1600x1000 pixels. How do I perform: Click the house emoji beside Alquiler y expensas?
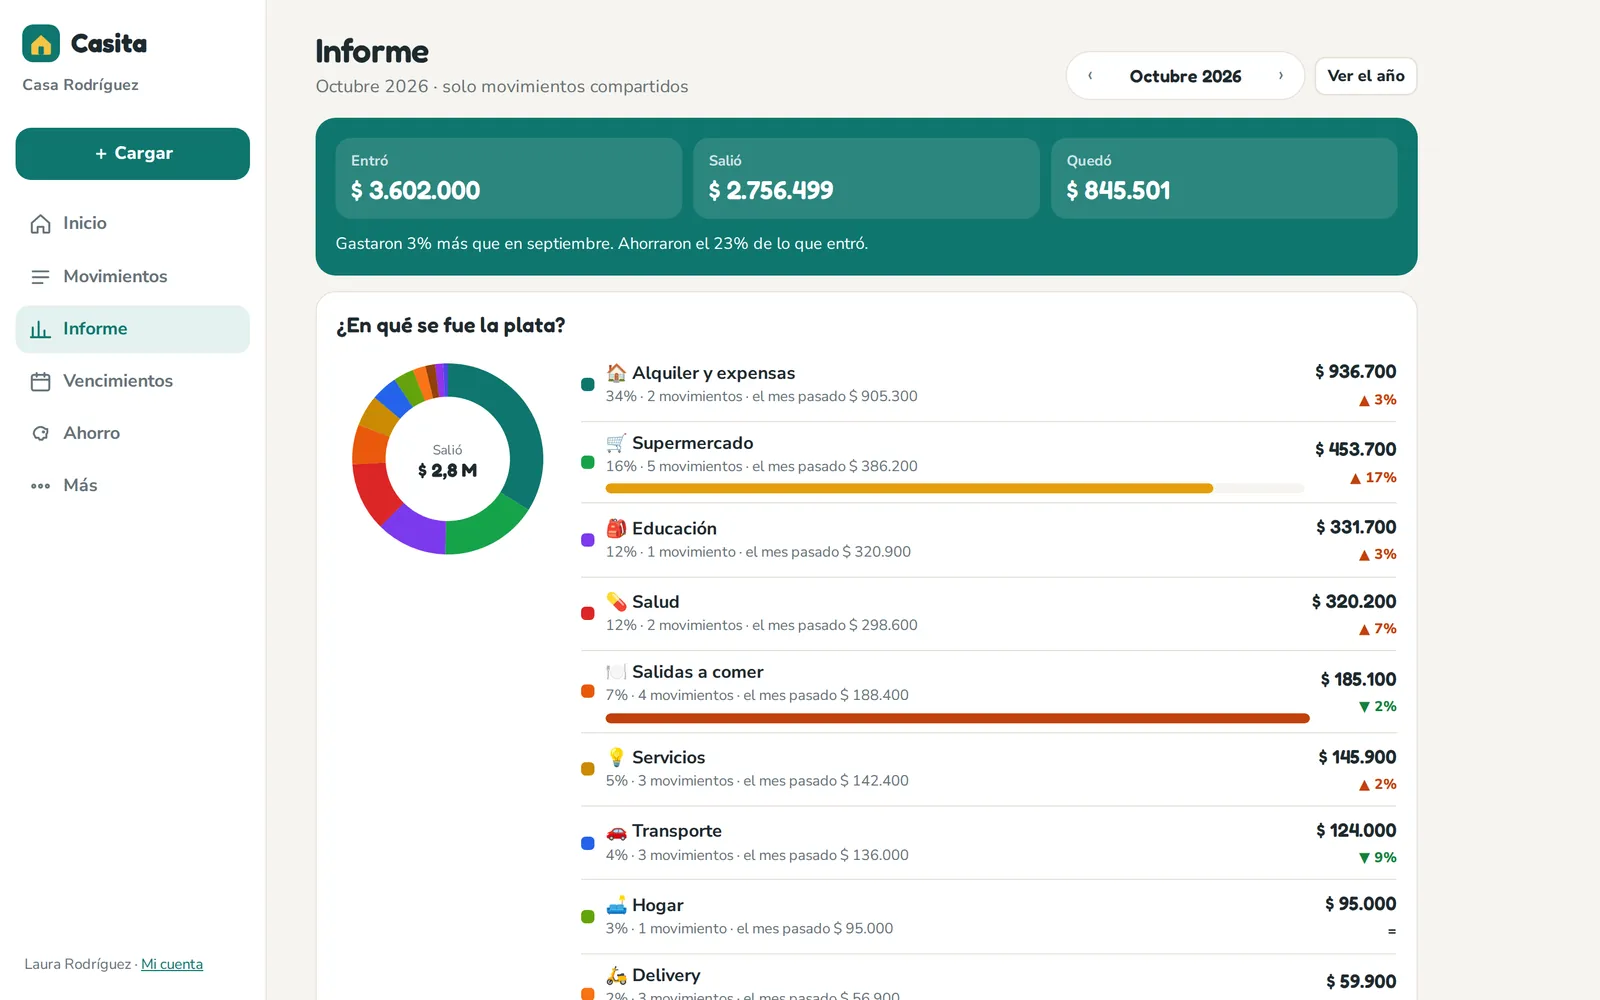coord(617,373)
